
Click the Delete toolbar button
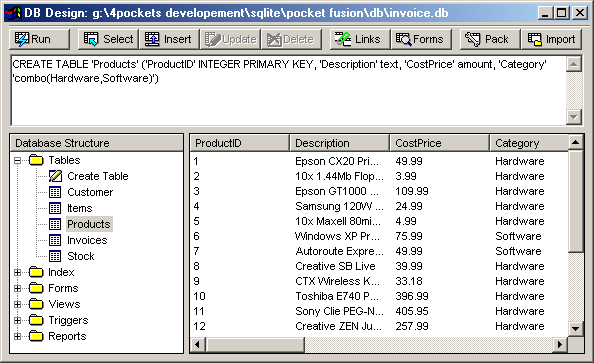pyautogui.click(x=291, y=39)
